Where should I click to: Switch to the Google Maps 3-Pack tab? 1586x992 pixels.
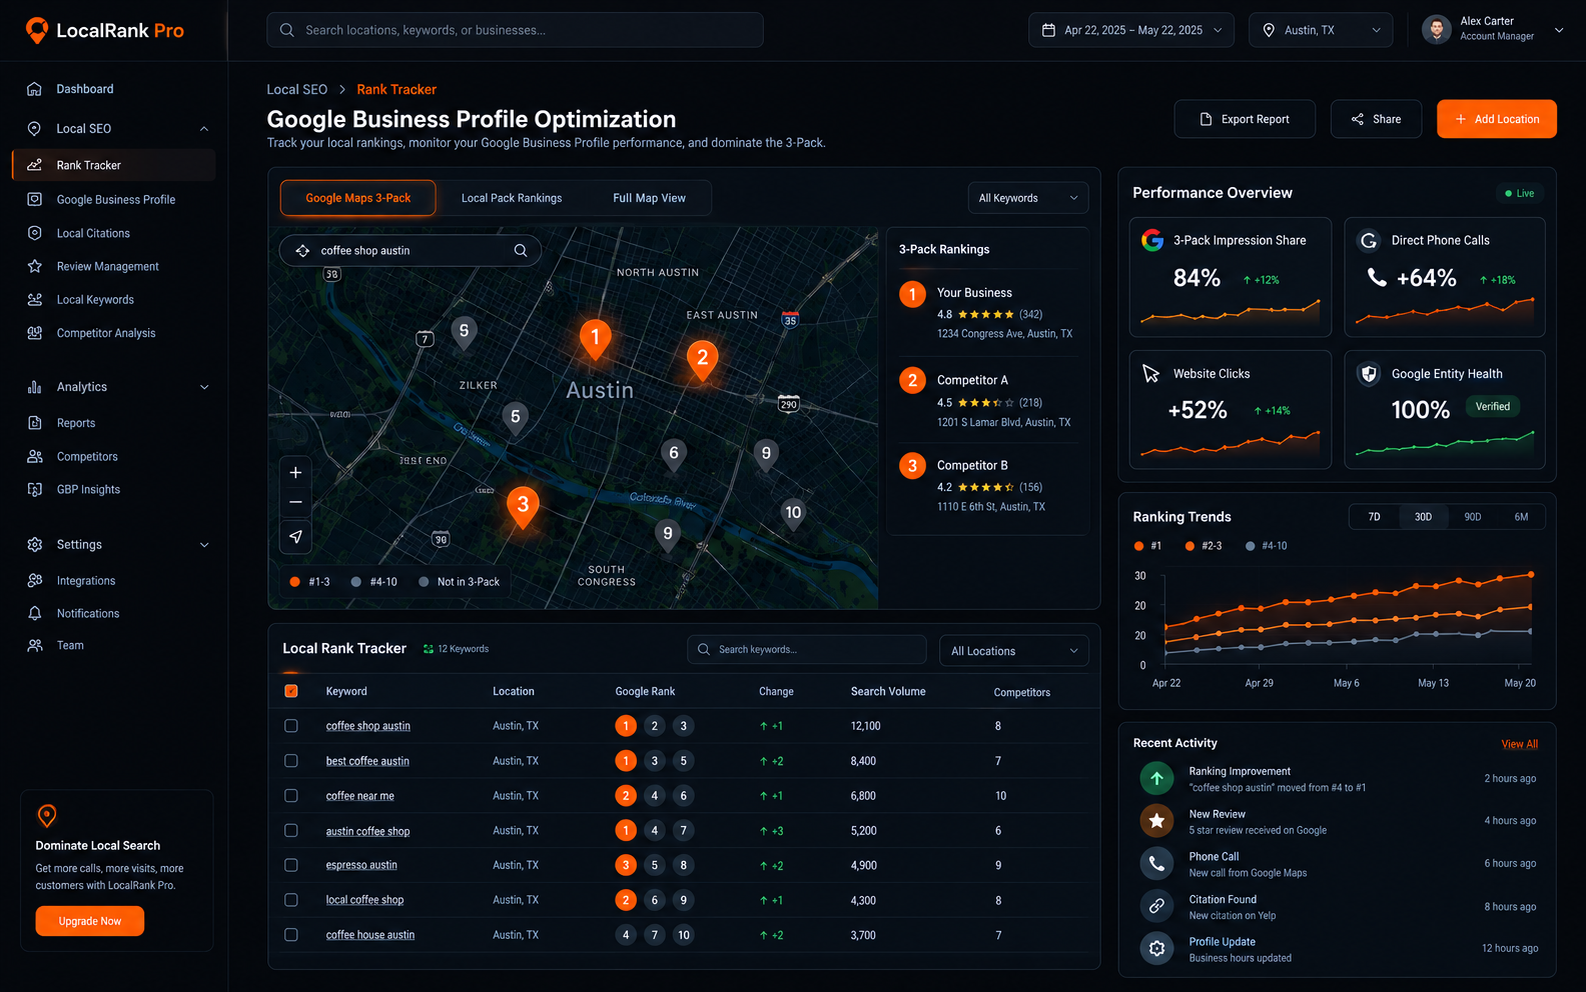tap(358, 198)
